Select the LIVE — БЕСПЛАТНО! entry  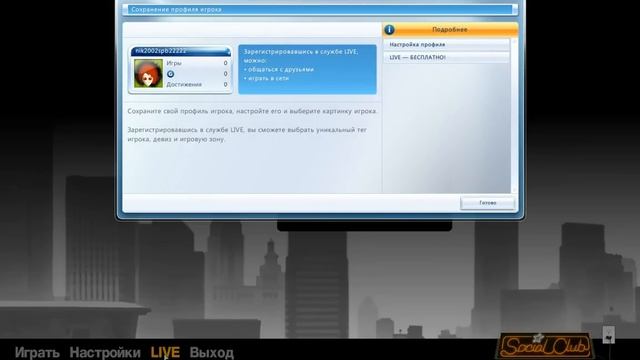pos(446,58)
